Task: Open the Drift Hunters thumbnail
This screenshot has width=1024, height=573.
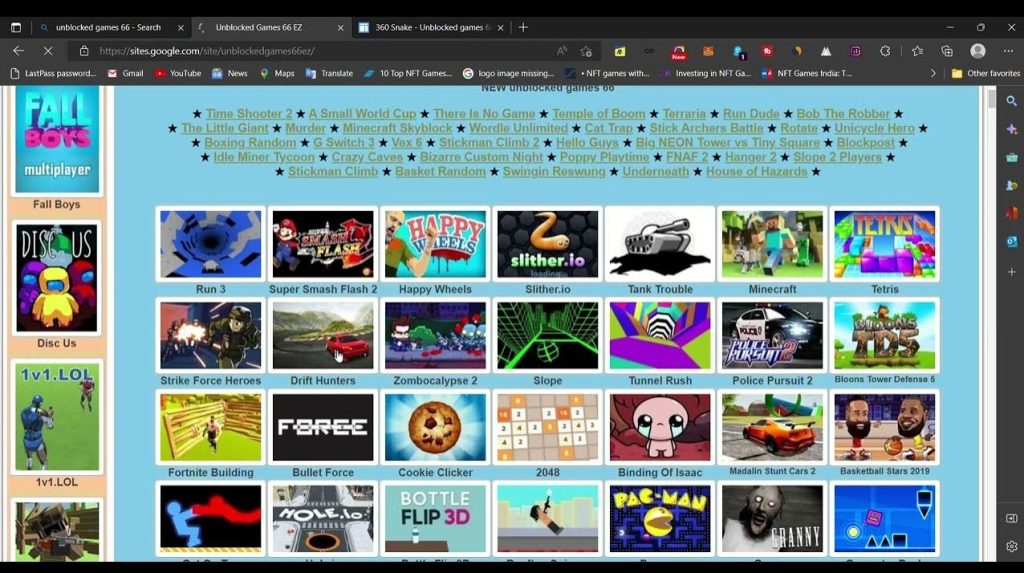Action: (323, 336)
